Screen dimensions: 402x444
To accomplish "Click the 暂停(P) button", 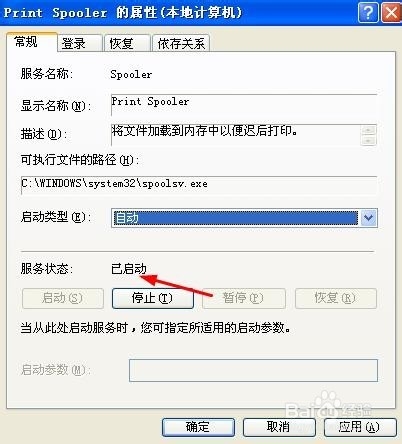I will (244, 298).
